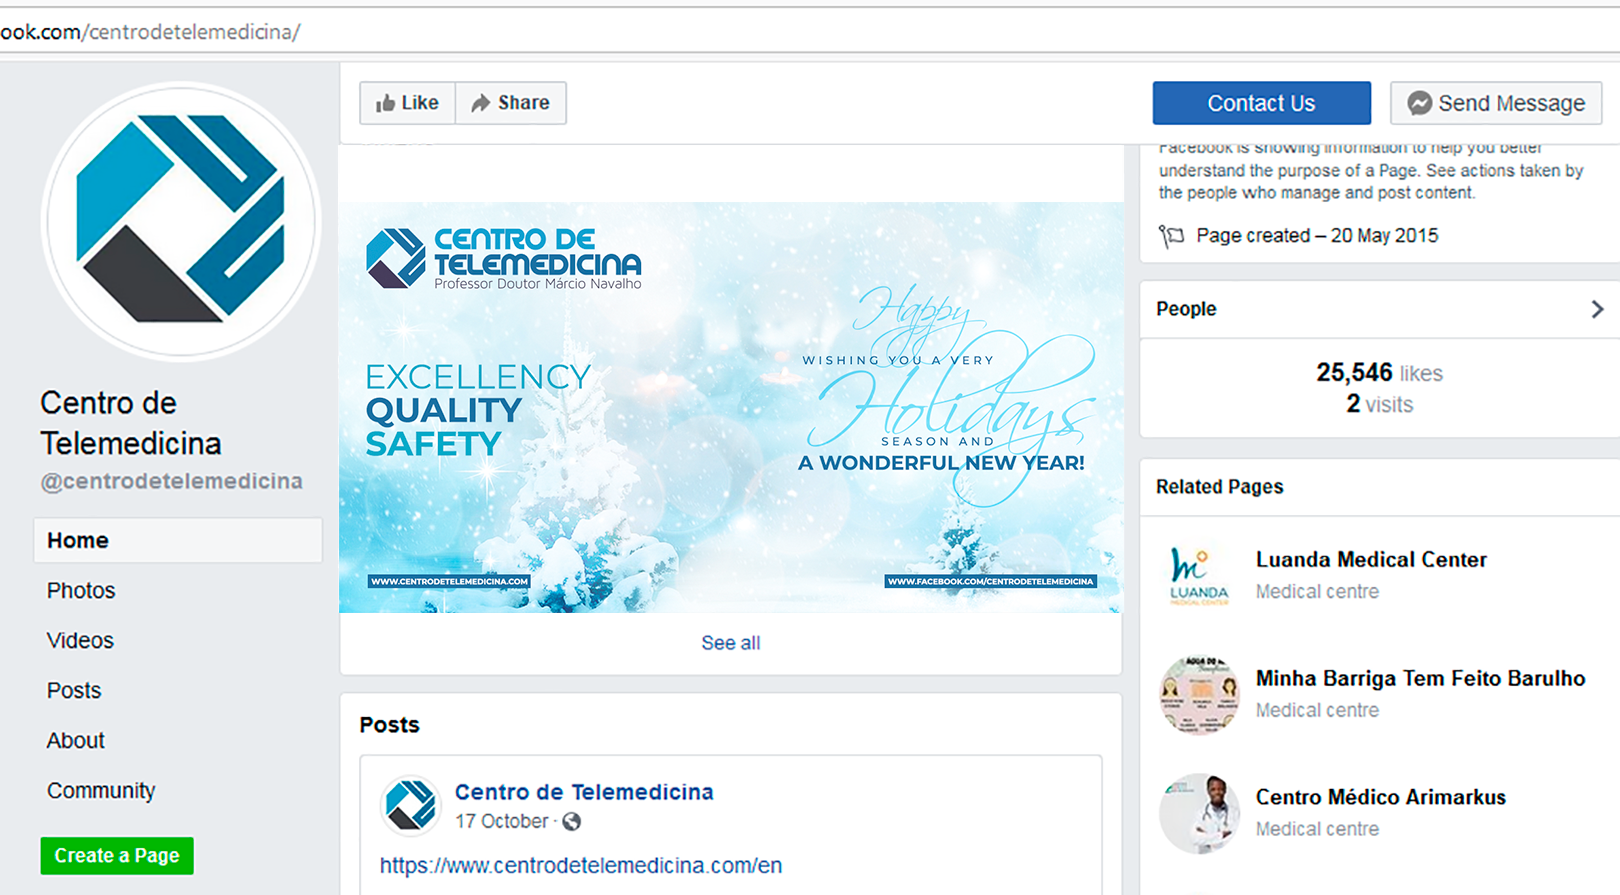
Task: Click the Centro Médico Arimarkus doctor thumbnail
Action: [1199, 813]
